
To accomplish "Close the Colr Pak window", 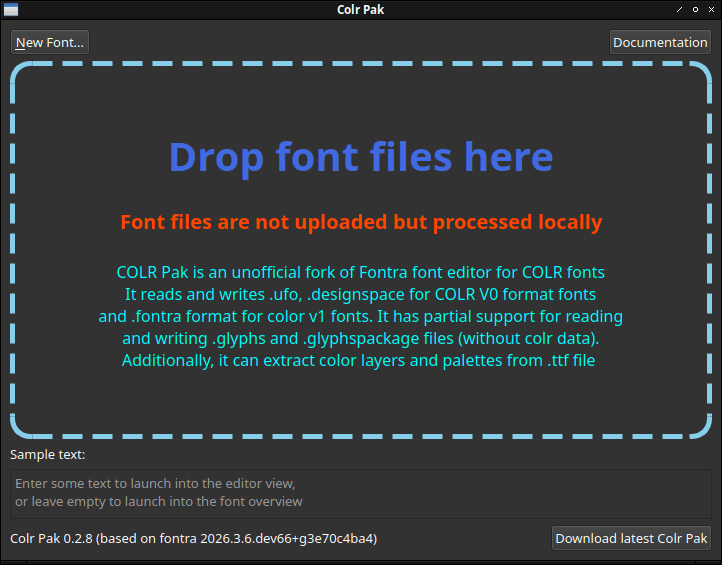I will [x=711, y=10].
